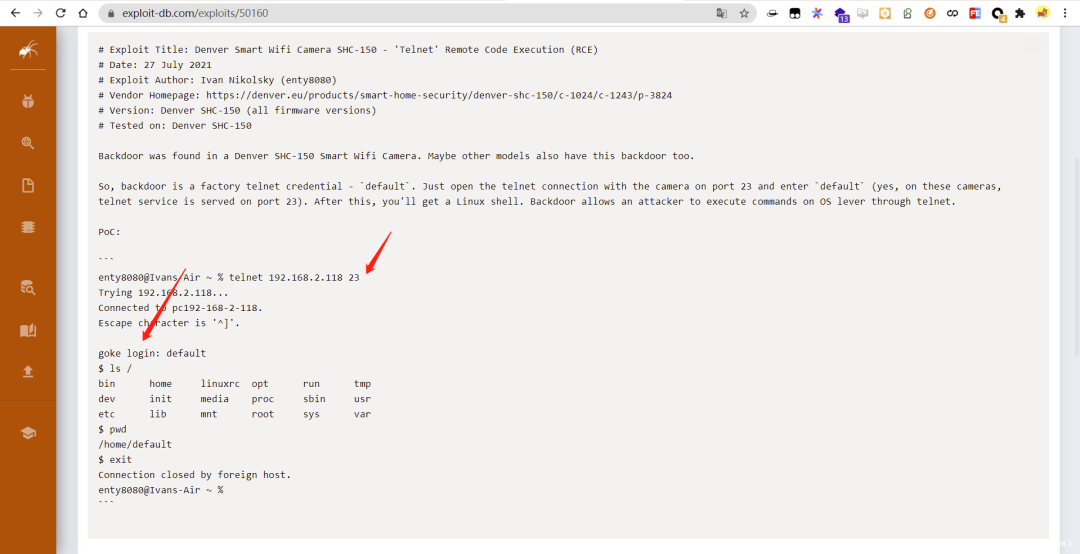
Task: Click 'Connection closed by foreign host.' line
Action: (x=194, y=475)
